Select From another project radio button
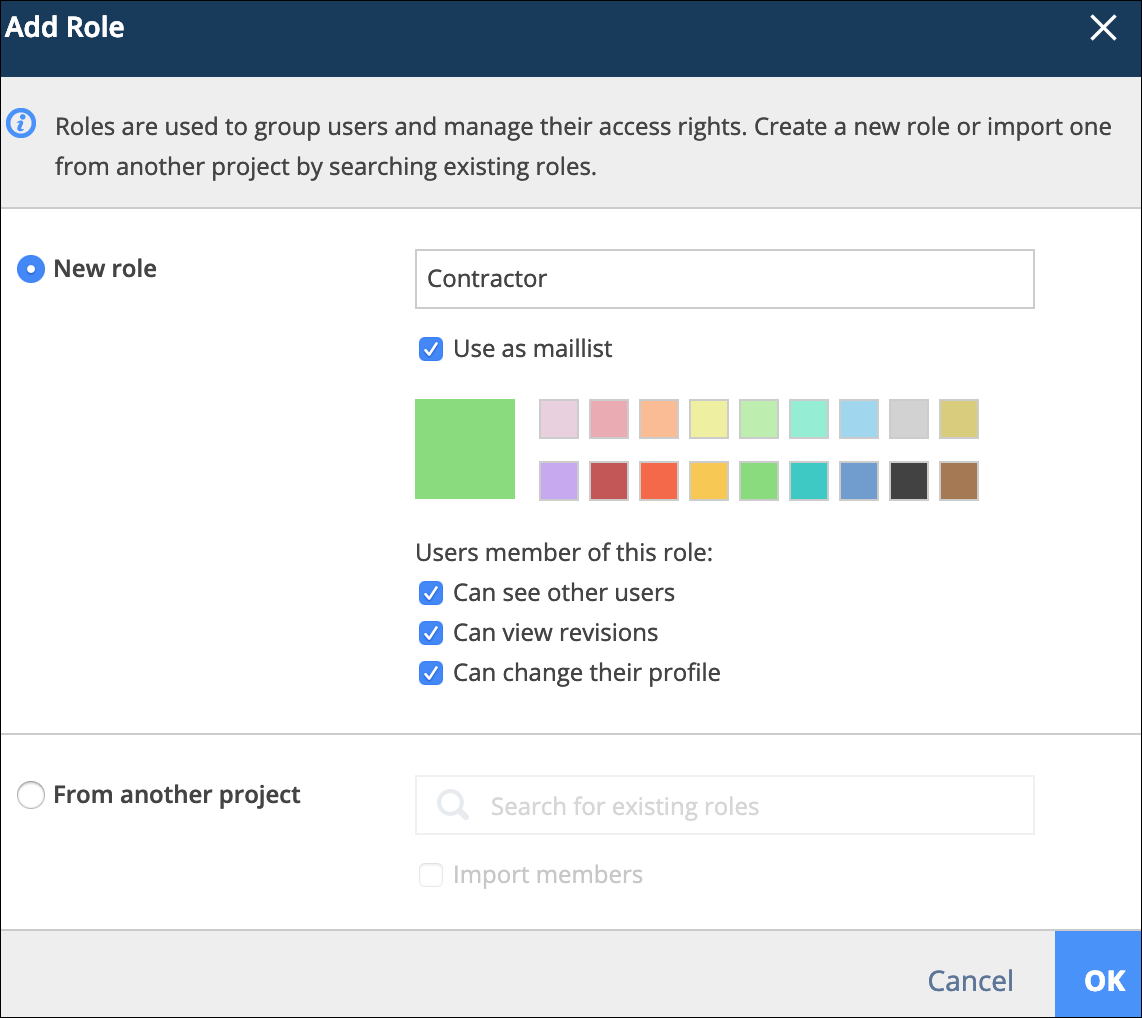The width and height of the screenshot is (1142, 1018). [31, 794]
